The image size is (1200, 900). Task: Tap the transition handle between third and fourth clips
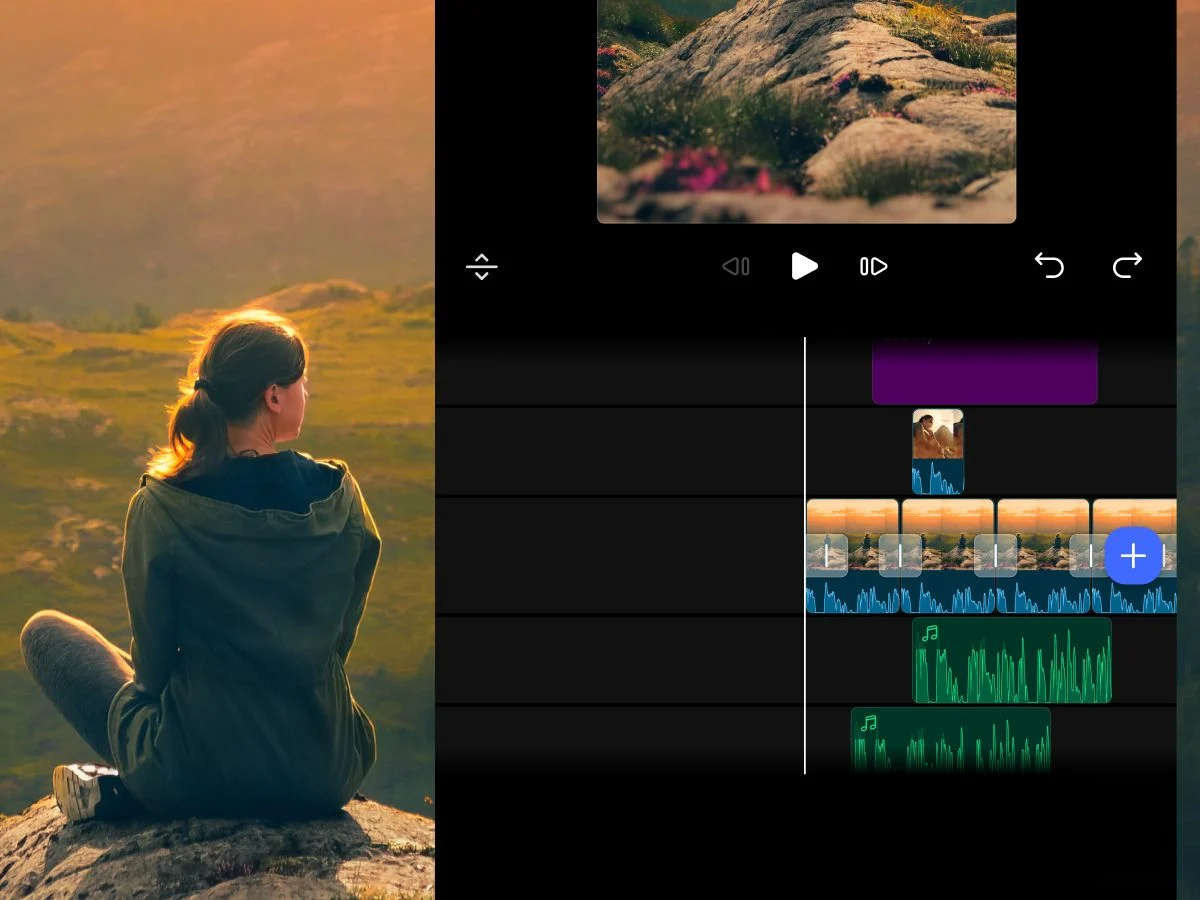(x=1090, y=556)
